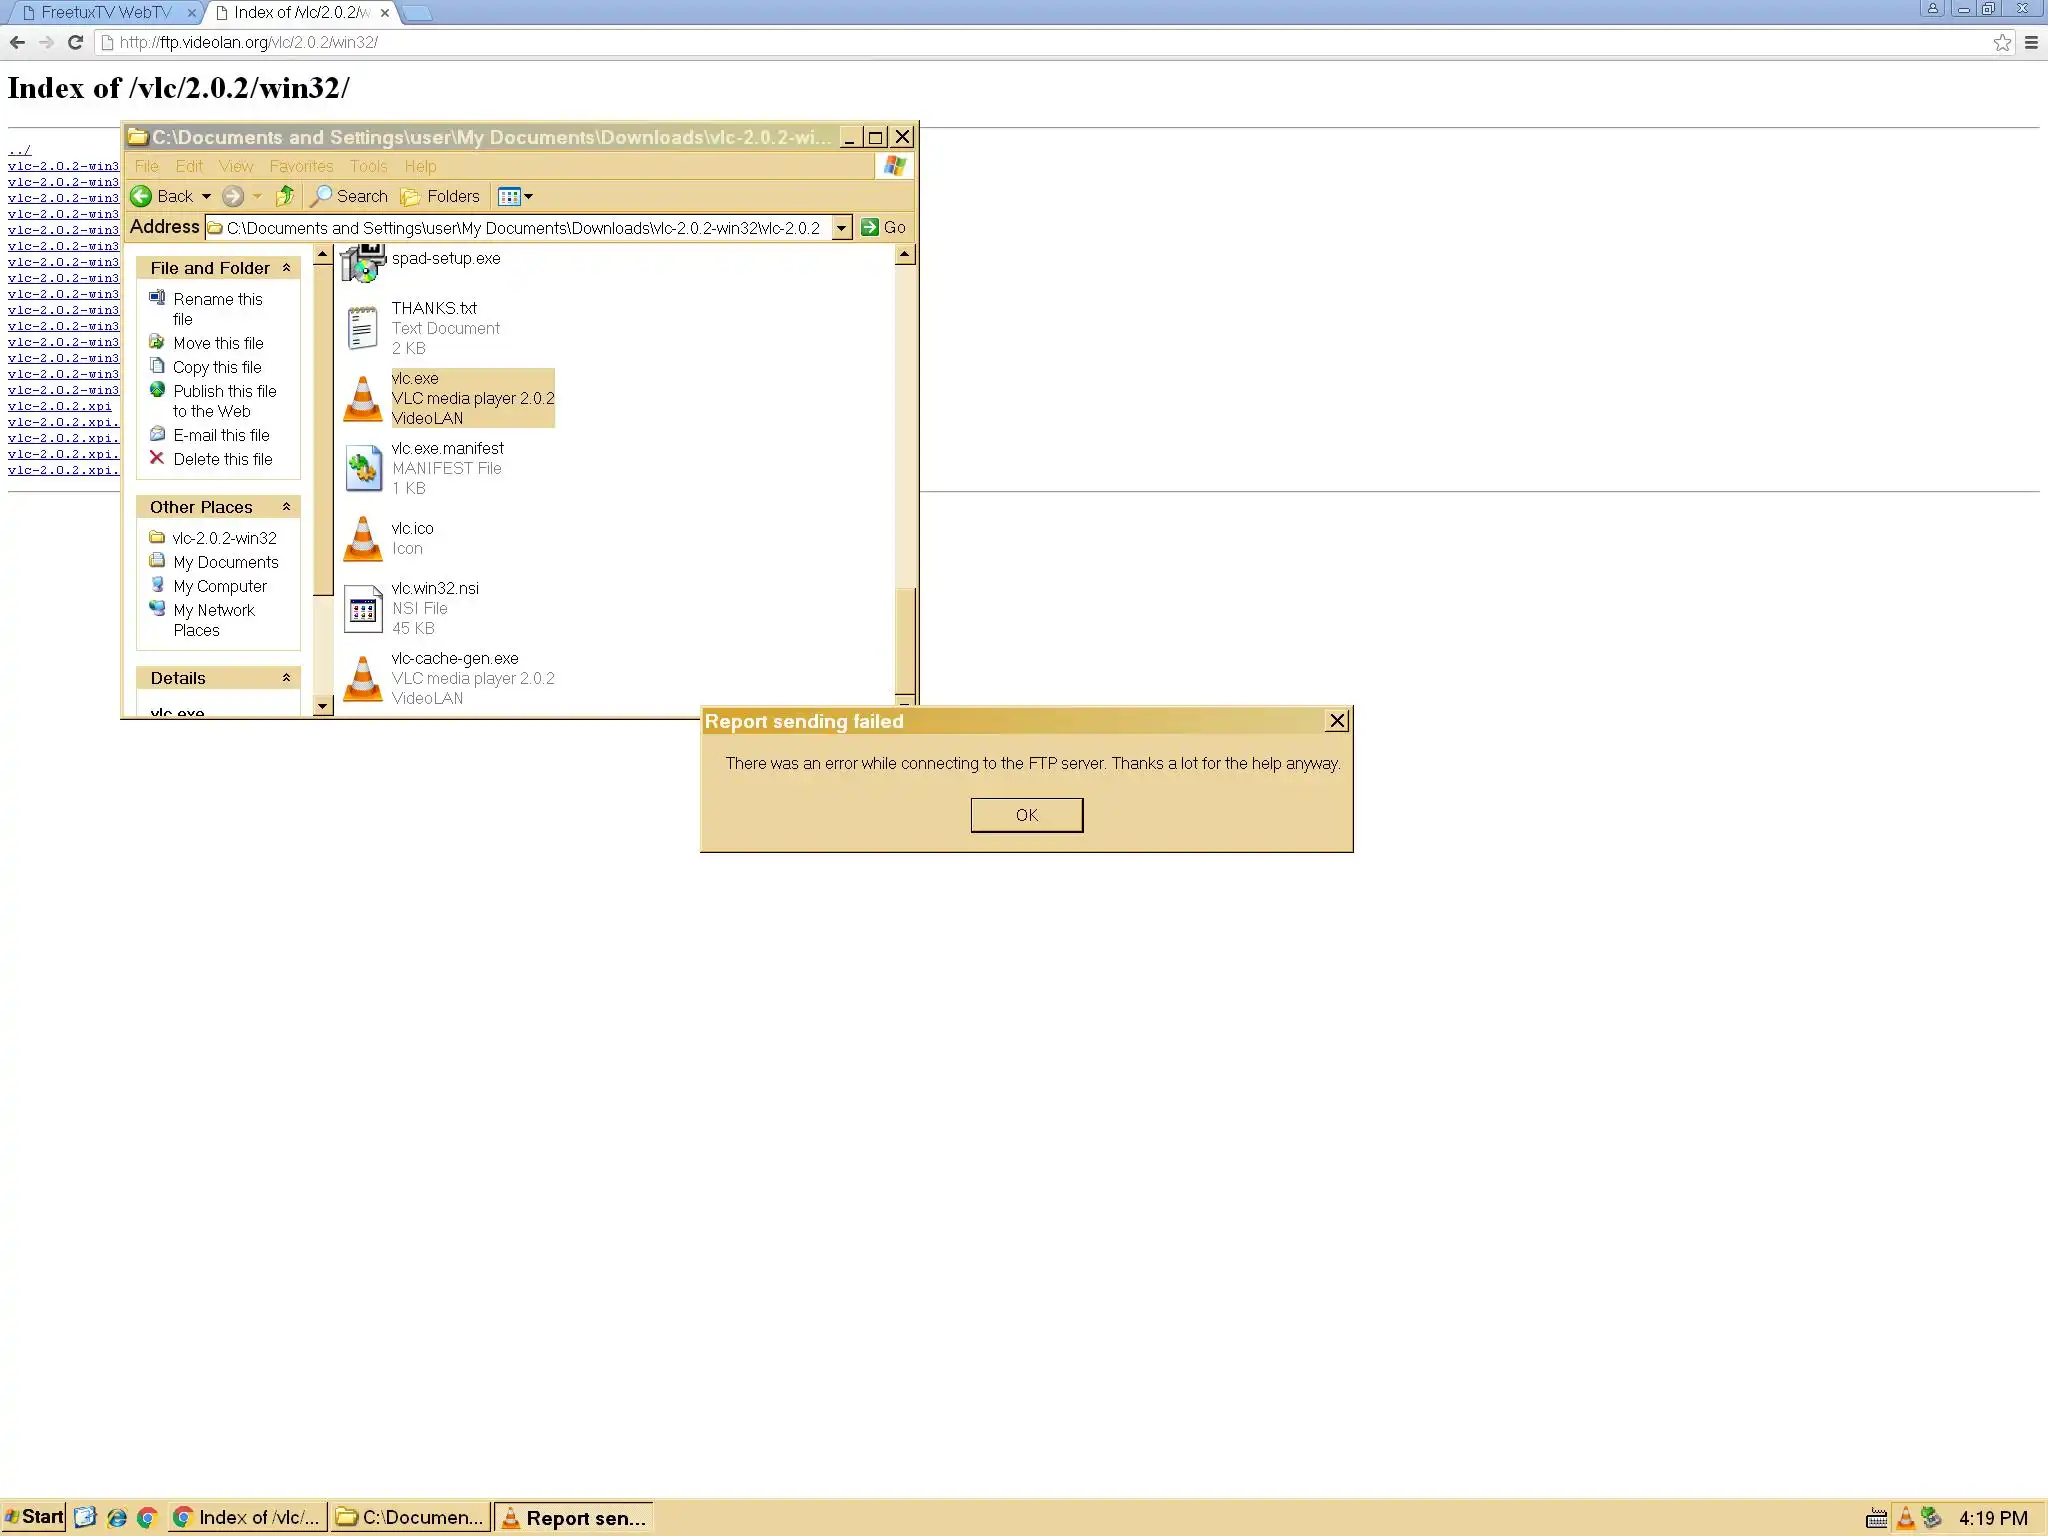The image size is (2048, 1536).
Task: Expand the Address bar dropdown arrow
Action: point(841,228)
